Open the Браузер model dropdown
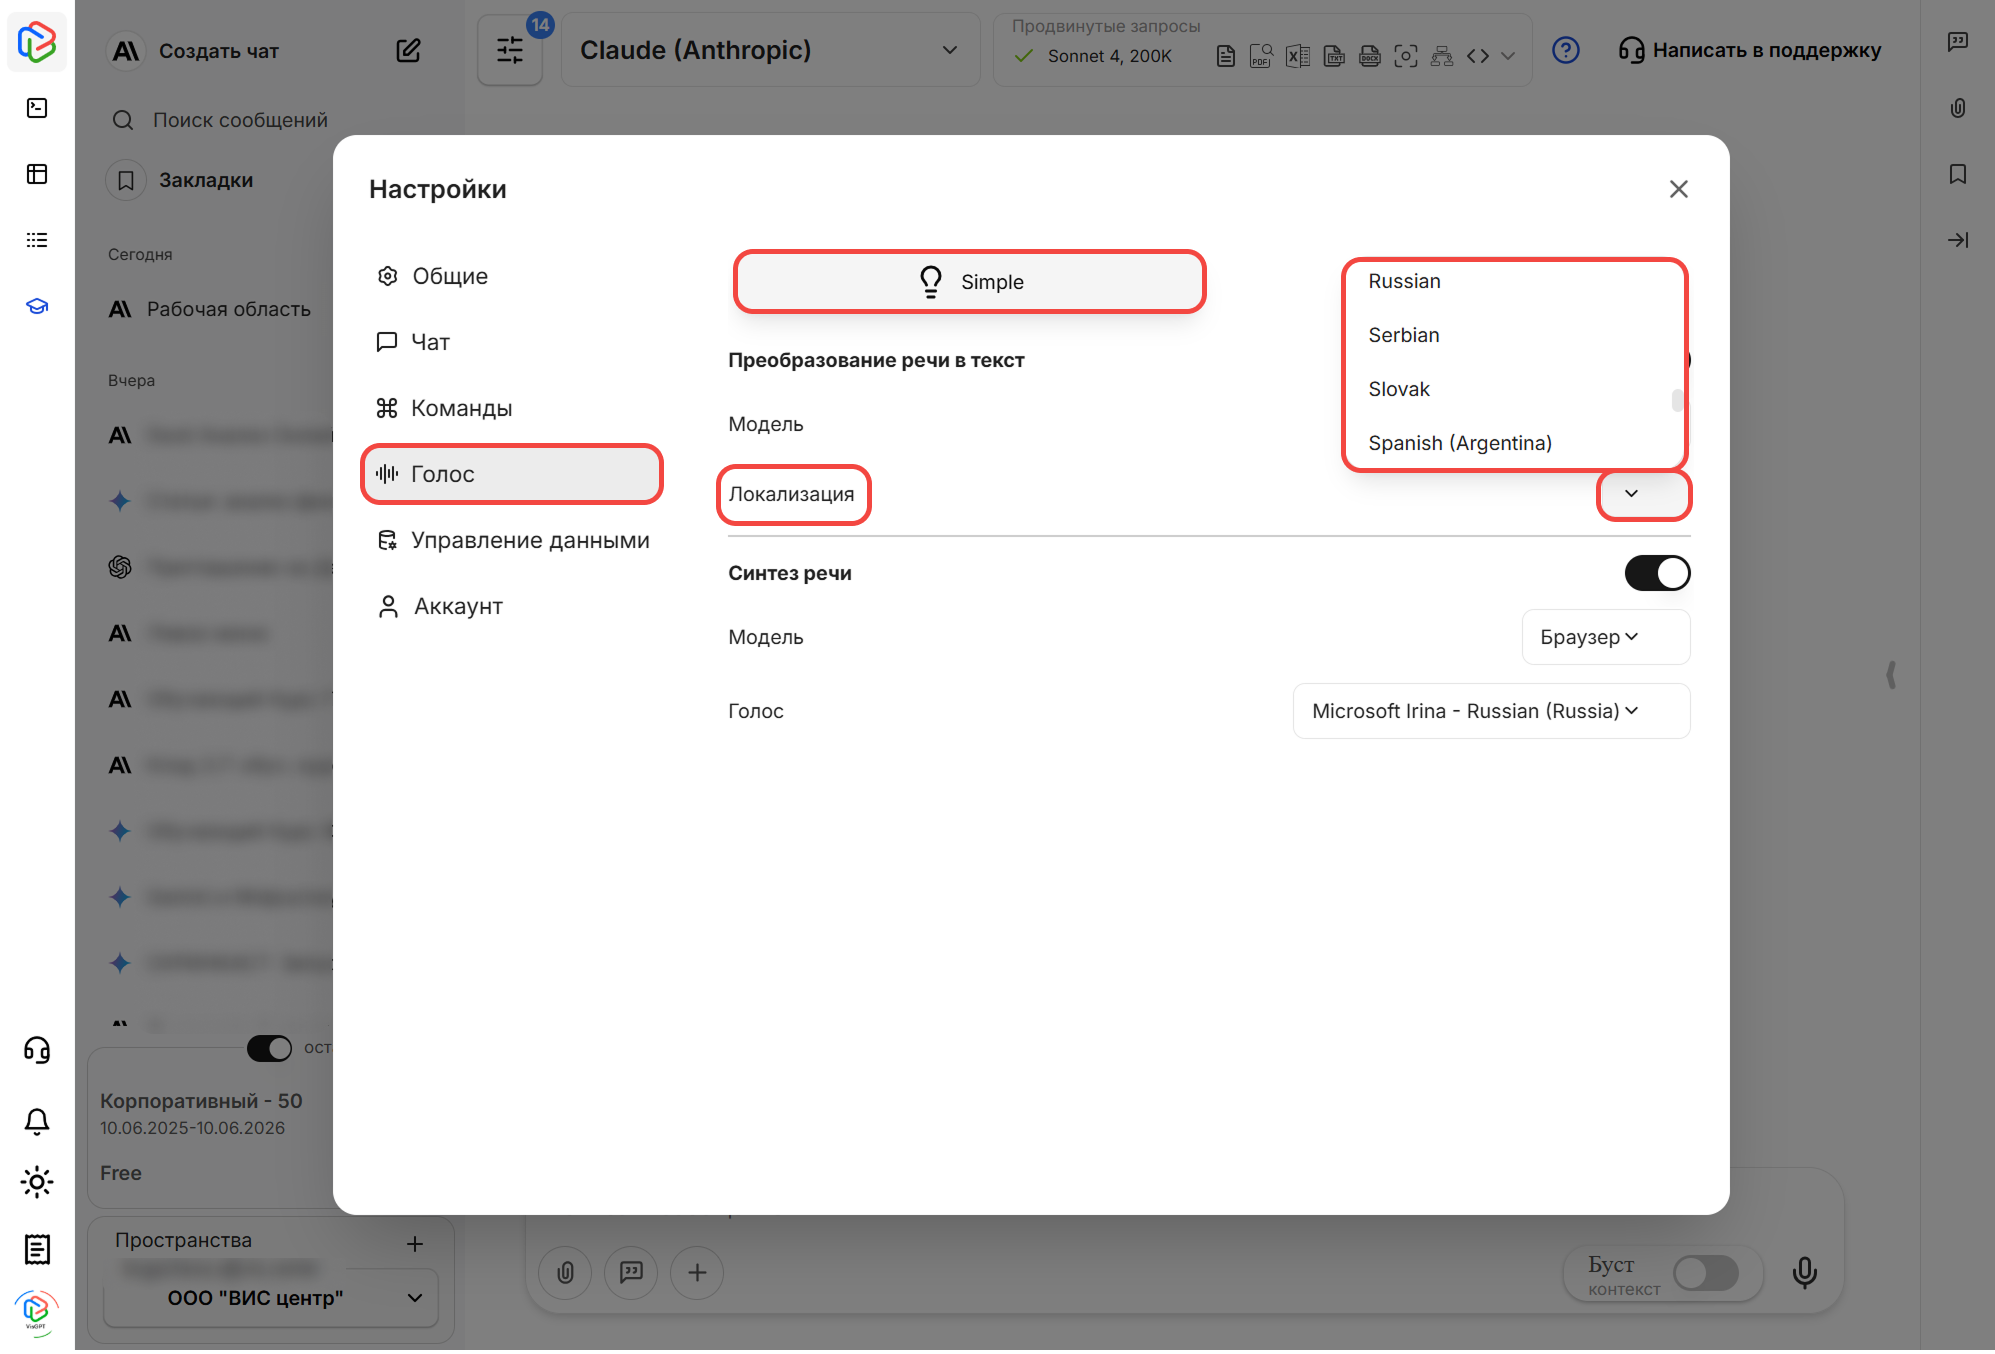 [x=1606, y=637]
